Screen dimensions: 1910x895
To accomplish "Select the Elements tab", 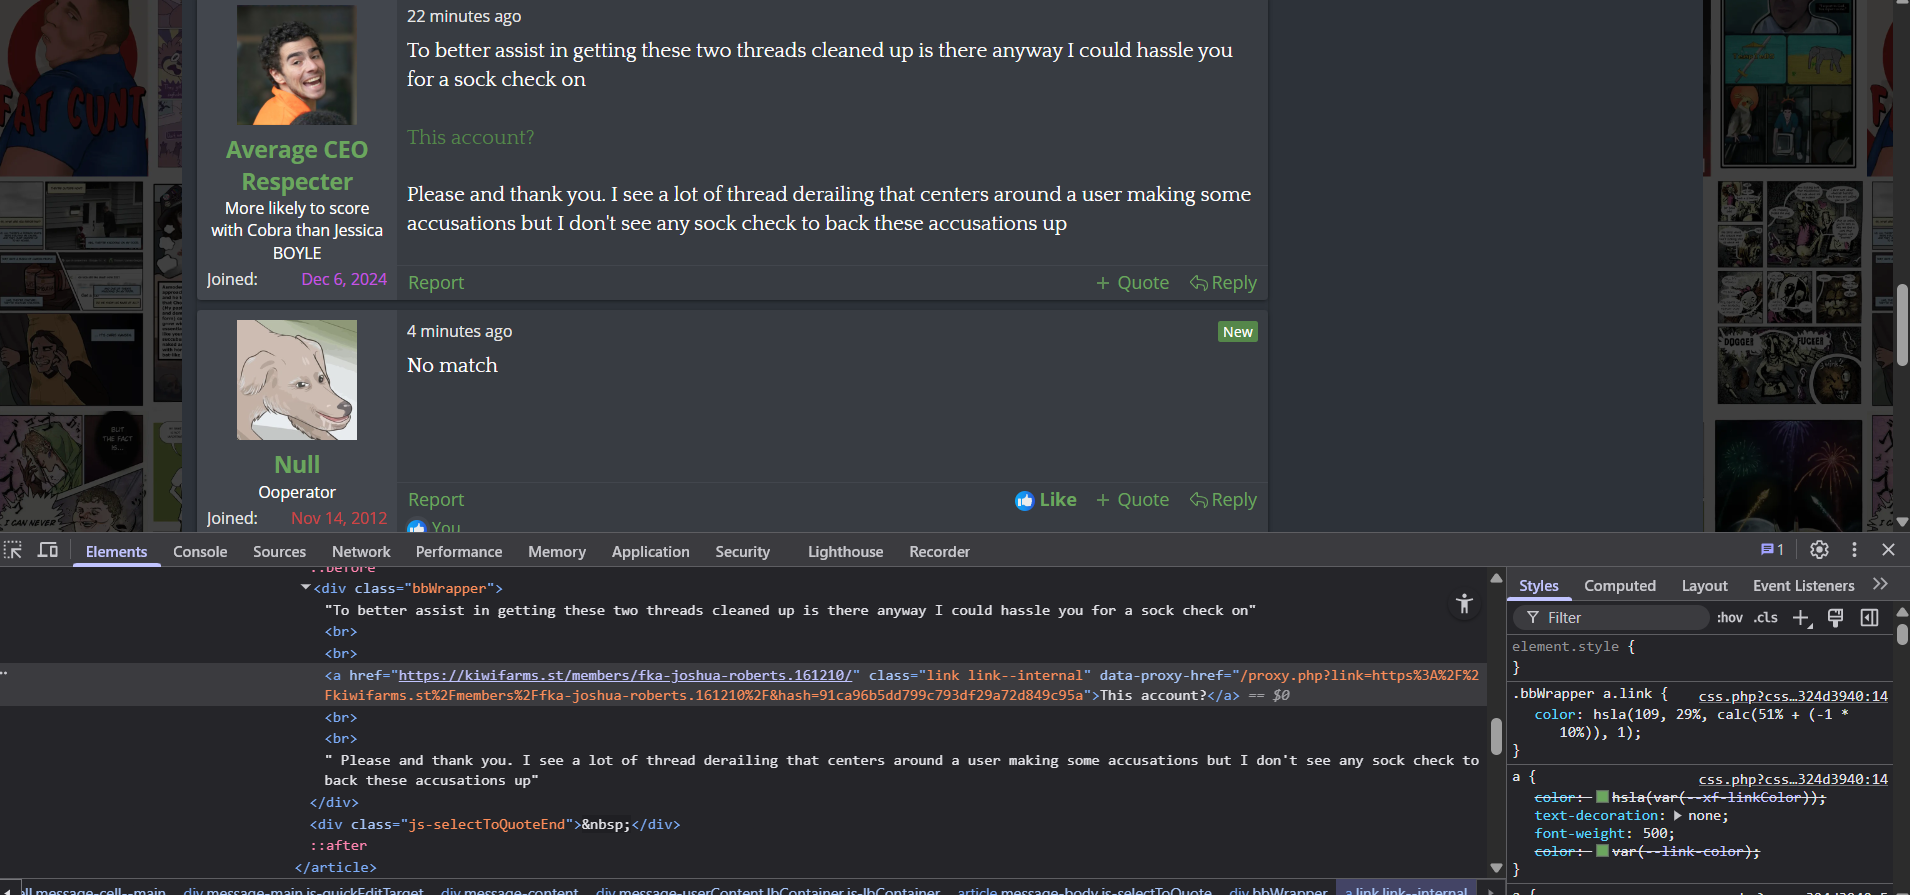I will coord(116,552).
